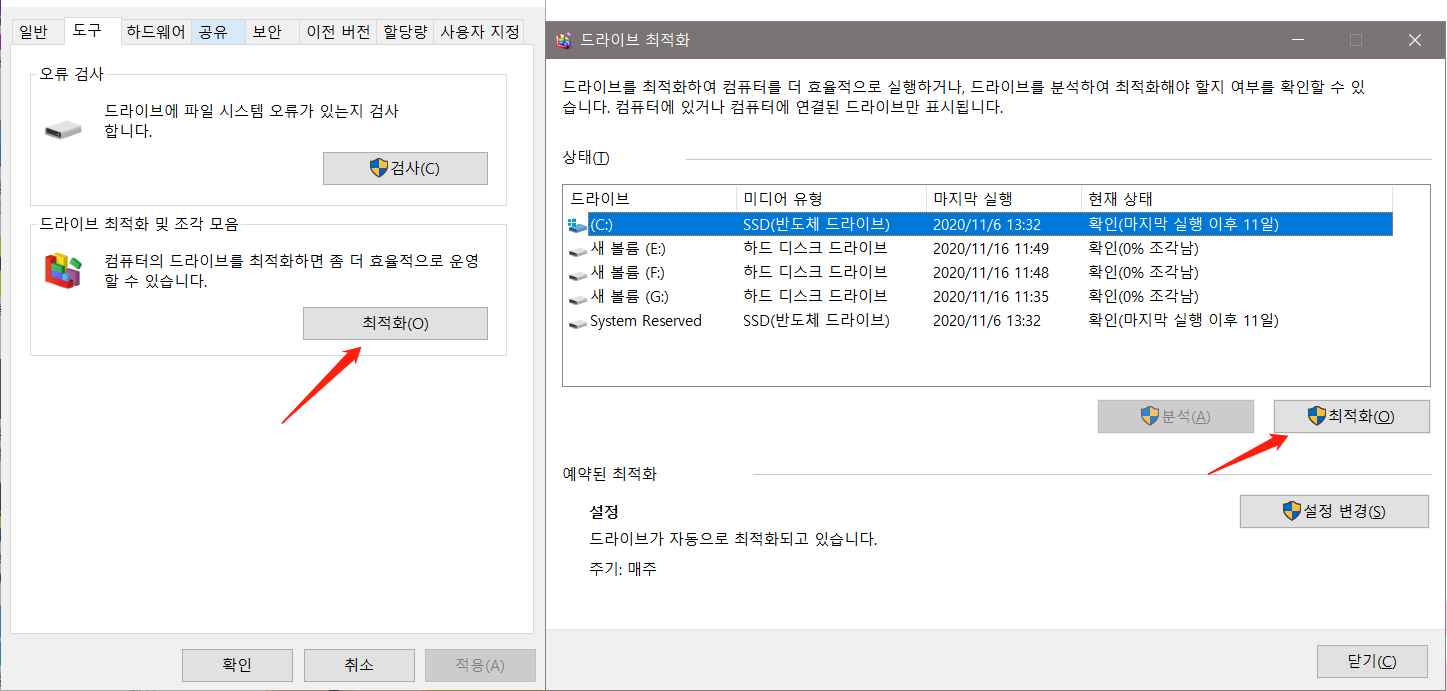
Task: Click the 분석(A) button
Action: [x=1175, y=416]
